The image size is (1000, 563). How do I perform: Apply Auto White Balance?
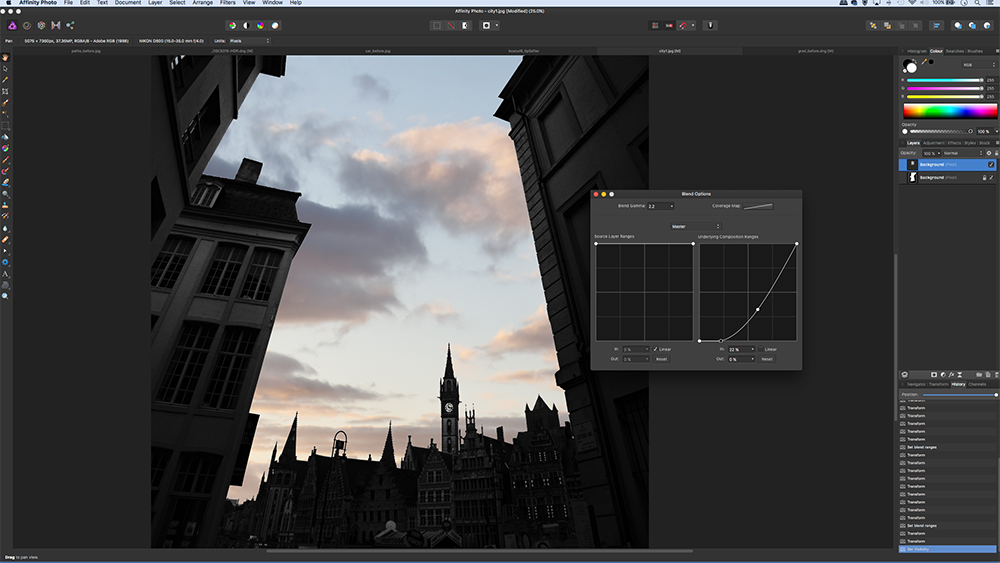(275, 26)
